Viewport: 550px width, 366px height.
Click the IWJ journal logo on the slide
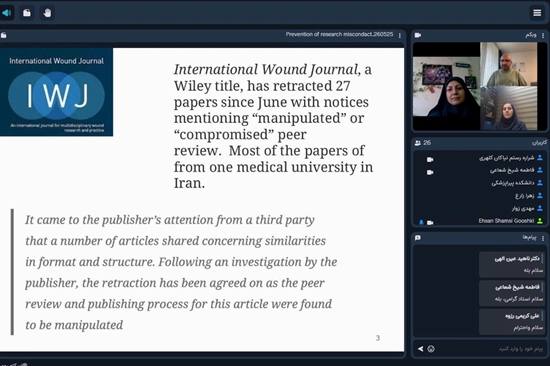click(x=56, y=92)
